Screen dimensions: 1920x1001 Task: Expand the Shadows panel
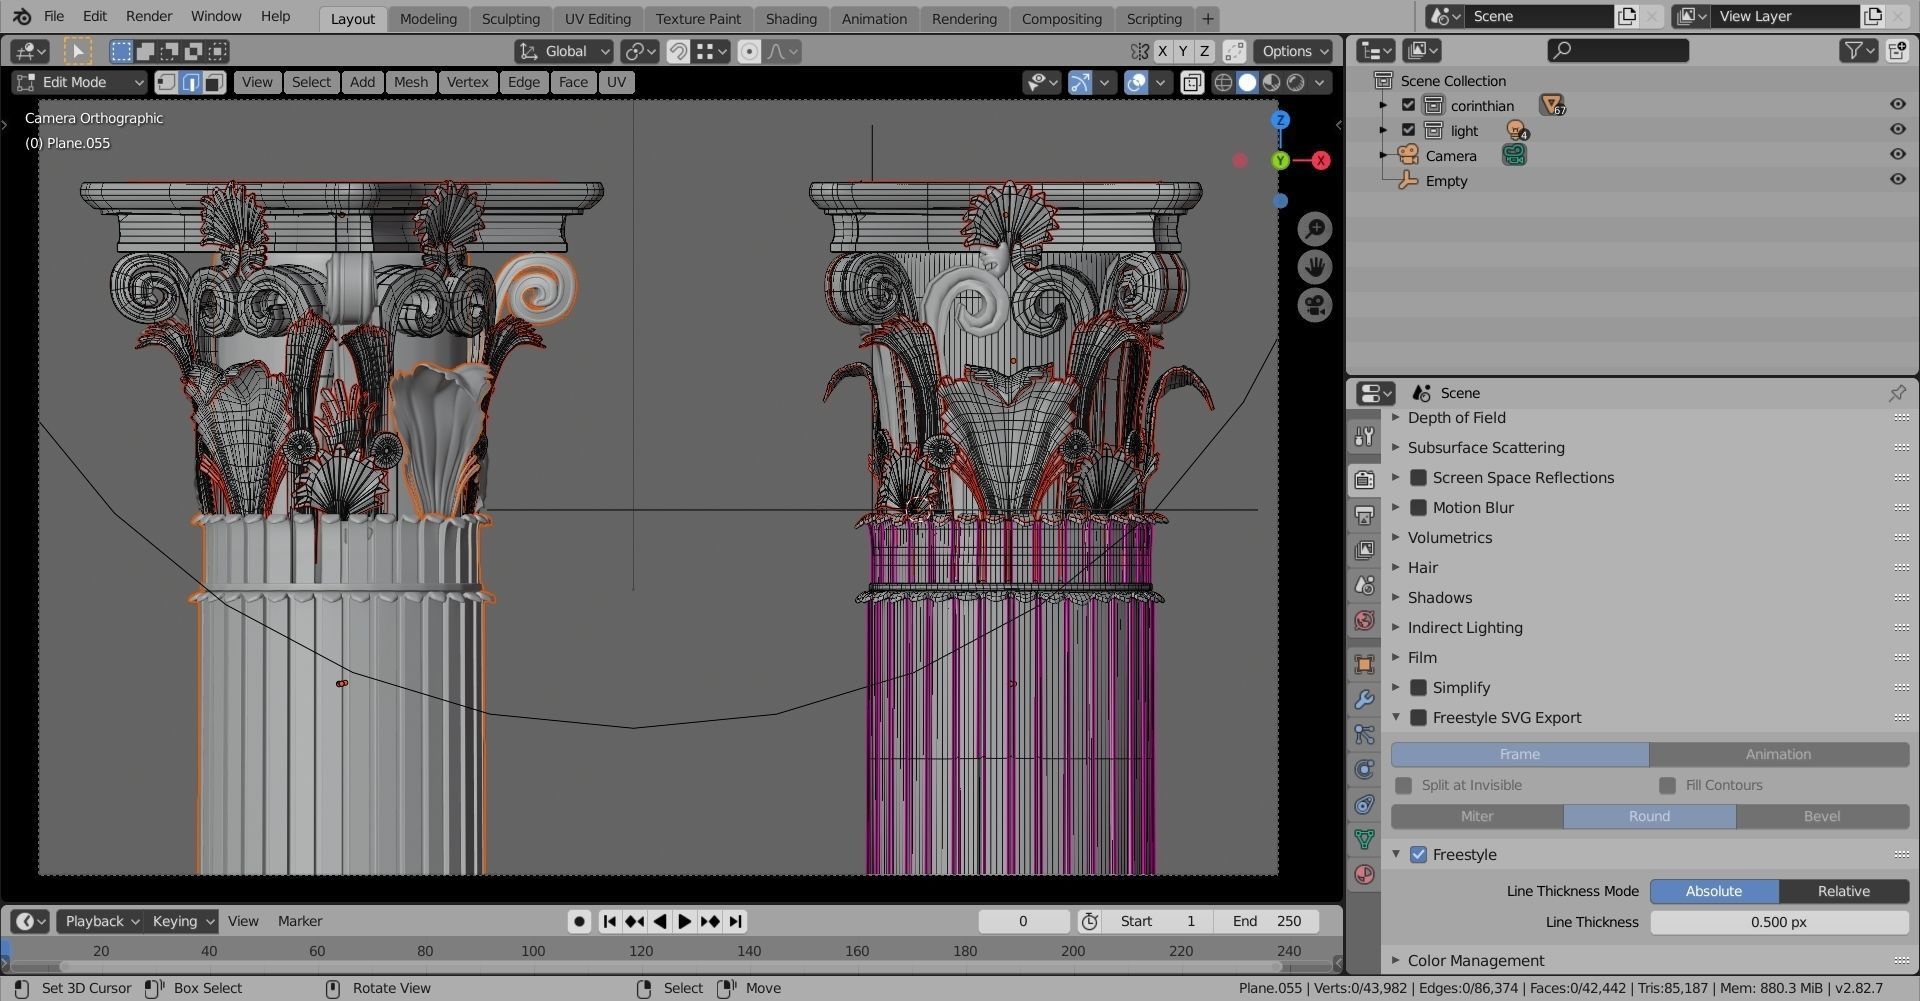pyautogui.click(x=1396, y=598)
